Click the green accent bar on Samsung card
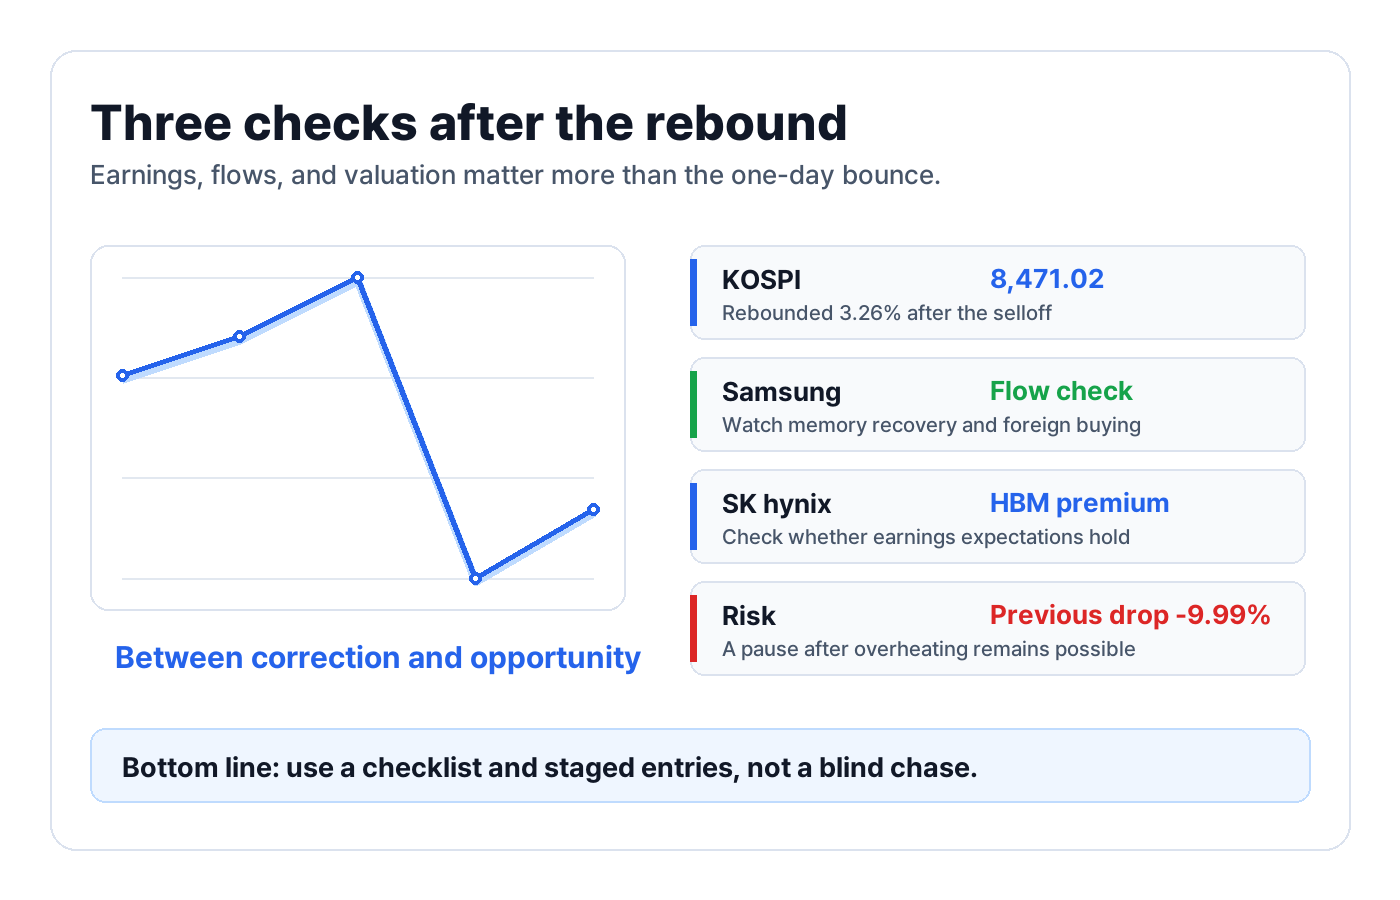1400x900 pixels. coord(693,405)
